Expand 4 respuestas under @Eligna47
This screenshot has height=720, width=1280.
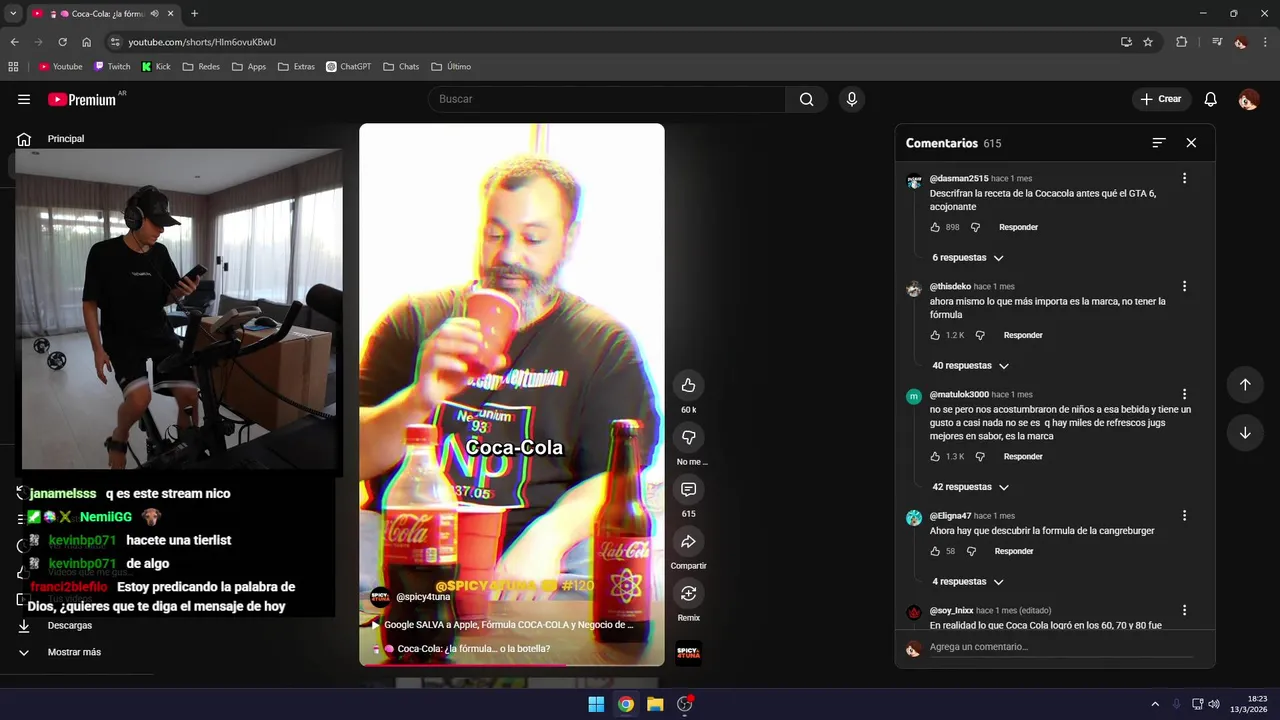(x=967, y=581)
